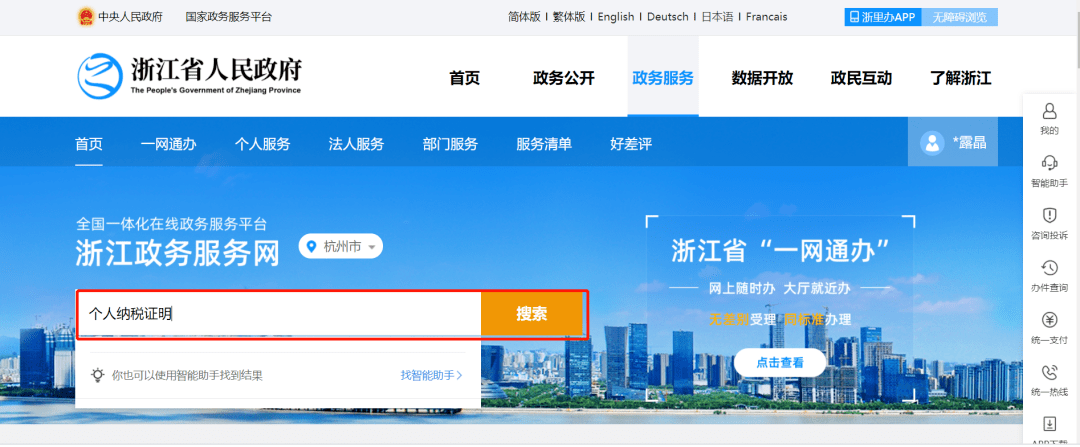Select the 首页 tab in blue bar

coord(89,144)
